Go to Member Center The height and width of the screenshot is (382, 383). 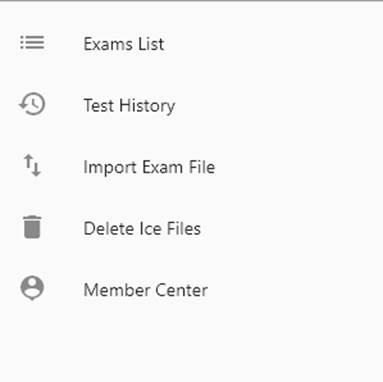191,289
